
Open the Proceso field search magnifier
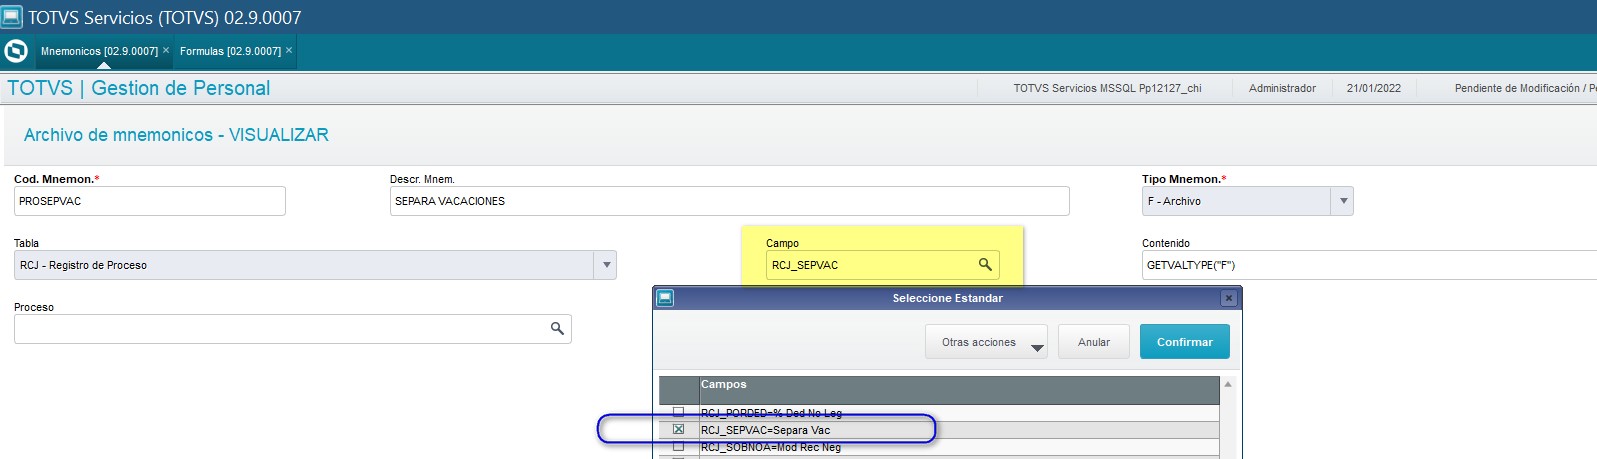[557, 329]
